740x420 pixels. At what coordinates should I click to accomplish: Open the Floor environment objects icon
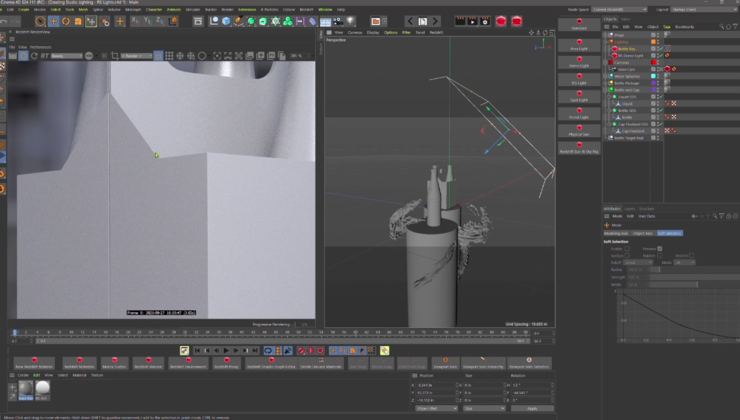pos(326,21)
